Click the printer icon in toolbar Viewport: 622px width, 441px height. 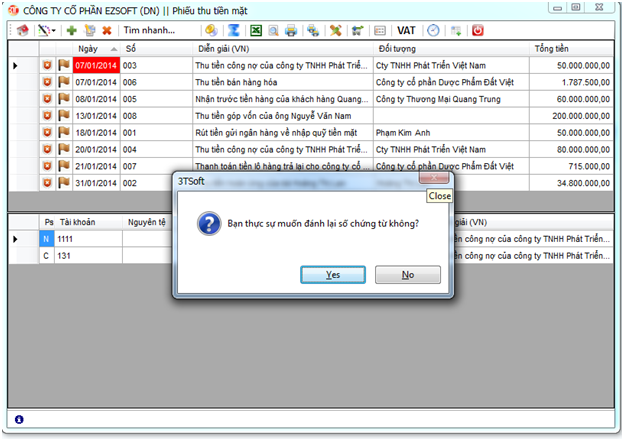tap(291, 31)
